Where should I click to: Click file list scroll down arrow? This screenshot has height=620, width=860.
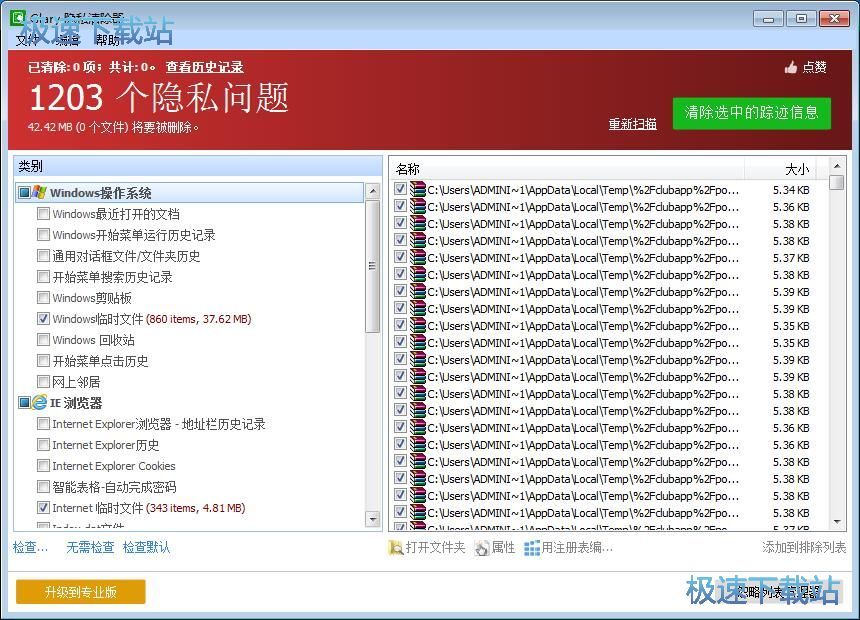[836, 522]
